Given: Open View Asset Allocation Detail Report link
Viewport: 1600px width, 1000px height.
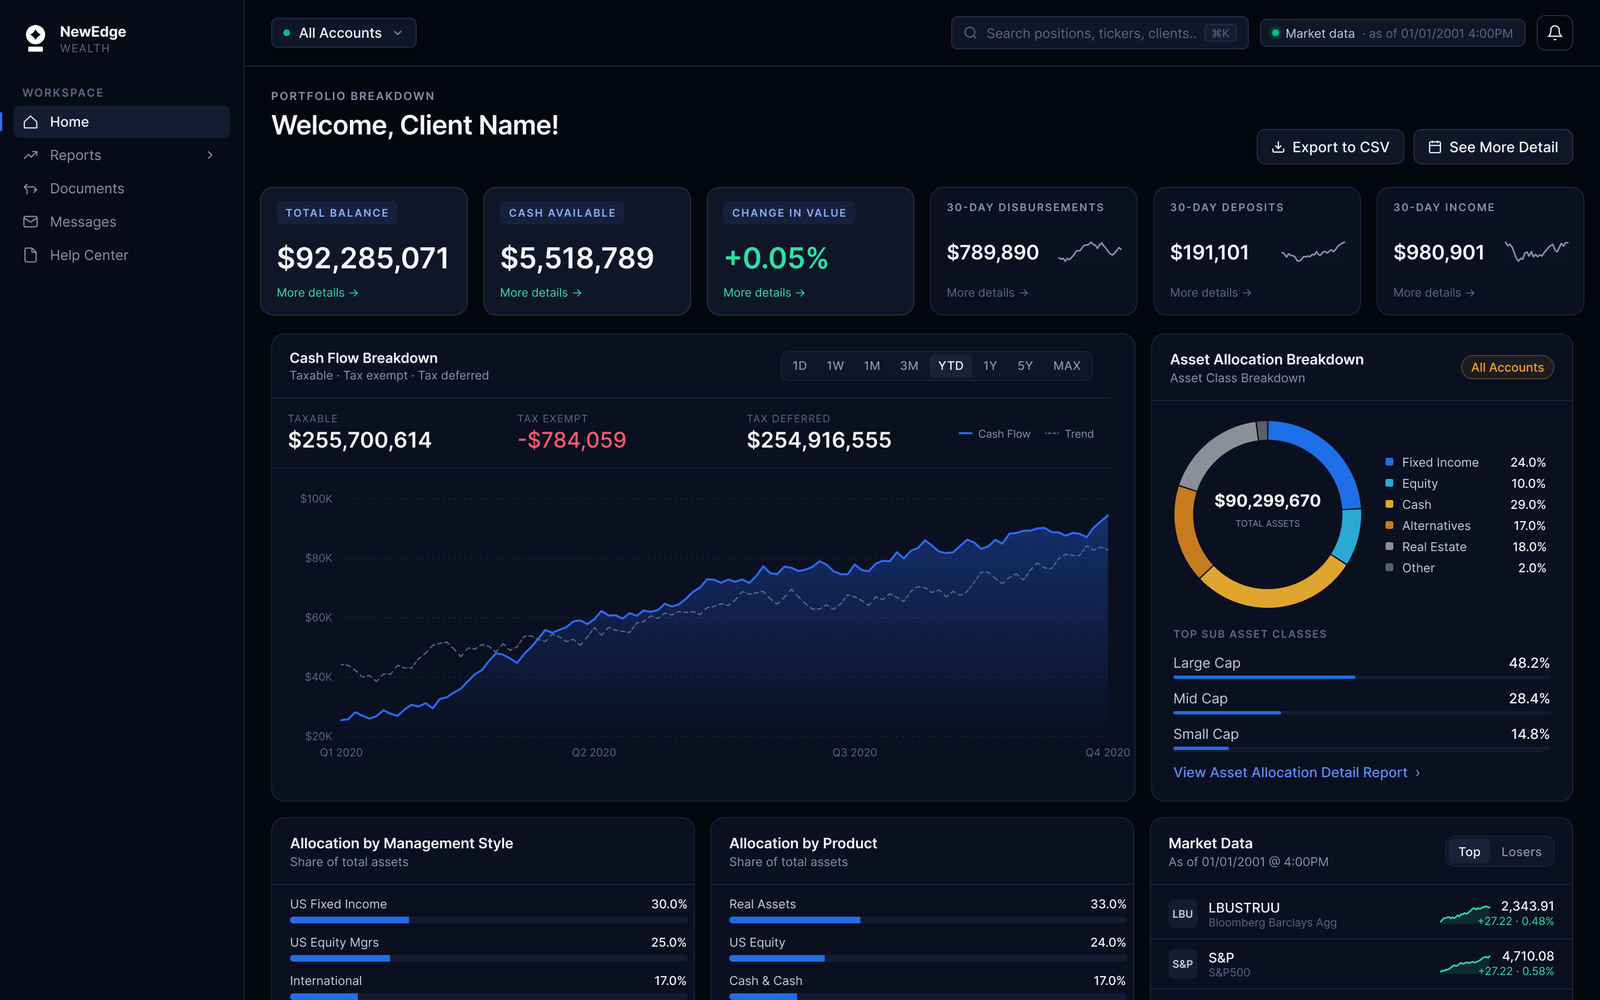Looking at the screenshot, I should click(x=1297, y=772).
